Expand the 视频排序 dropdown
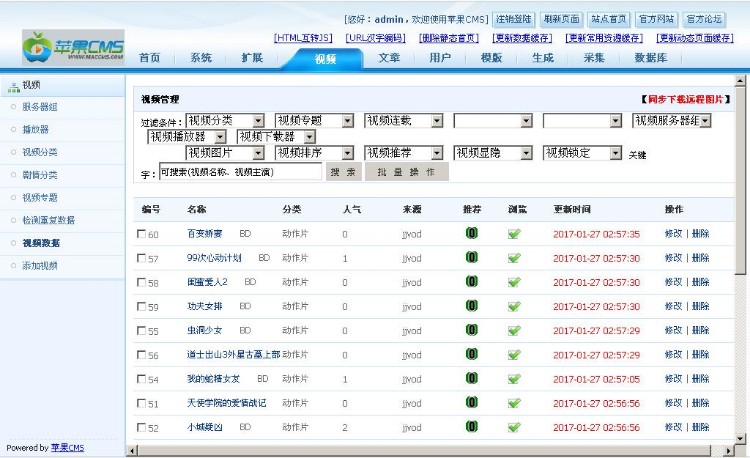The image size is (750, 458). click(x=314, y=153)
